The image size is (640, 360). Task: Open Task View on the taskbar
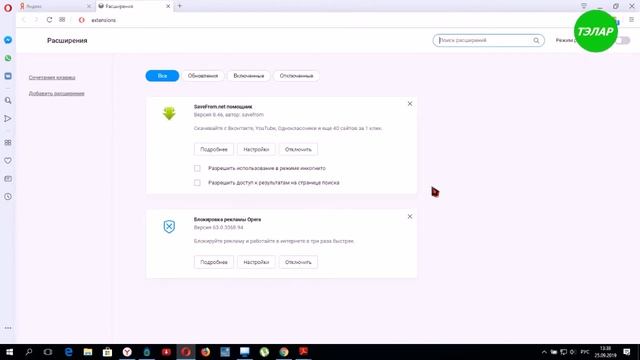pyautogui.click(x=48, y=352)
